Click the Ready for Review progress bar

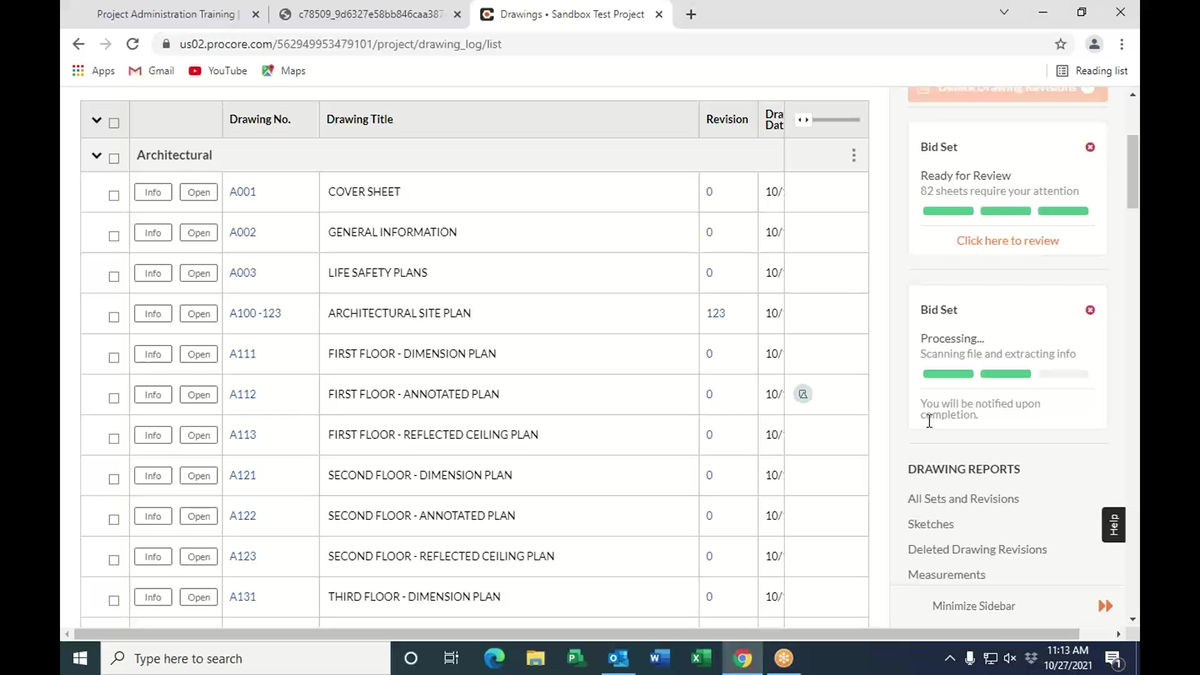coord(1005,211)
